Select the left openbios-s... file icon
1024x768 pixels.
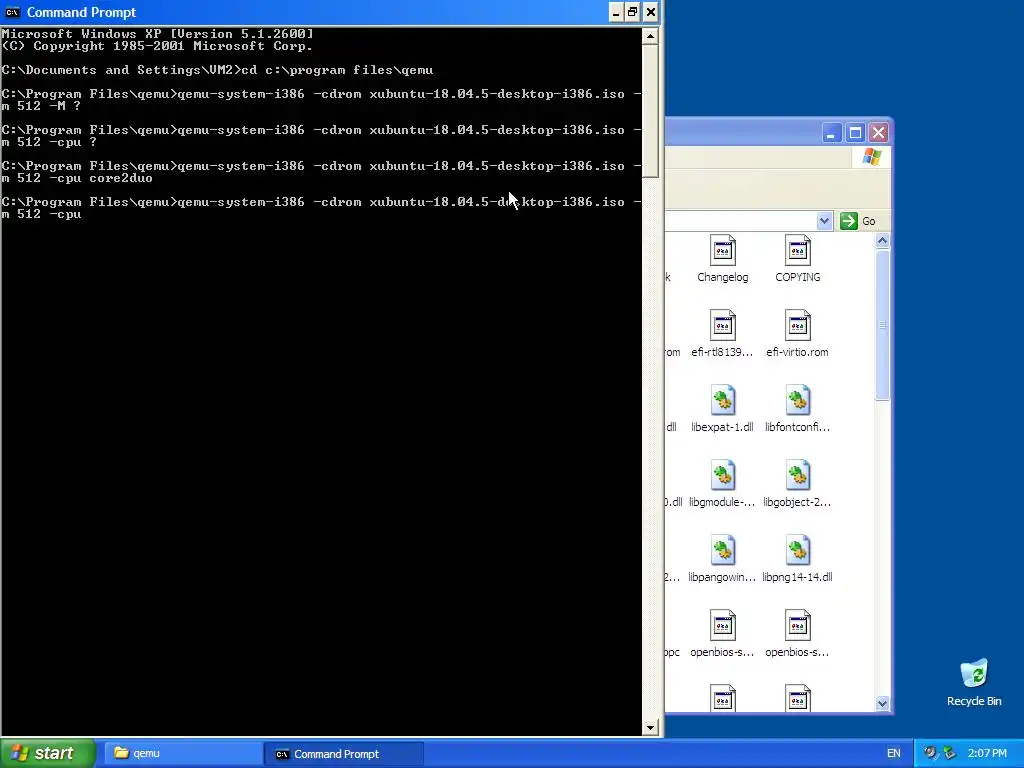tap(722, 626)
